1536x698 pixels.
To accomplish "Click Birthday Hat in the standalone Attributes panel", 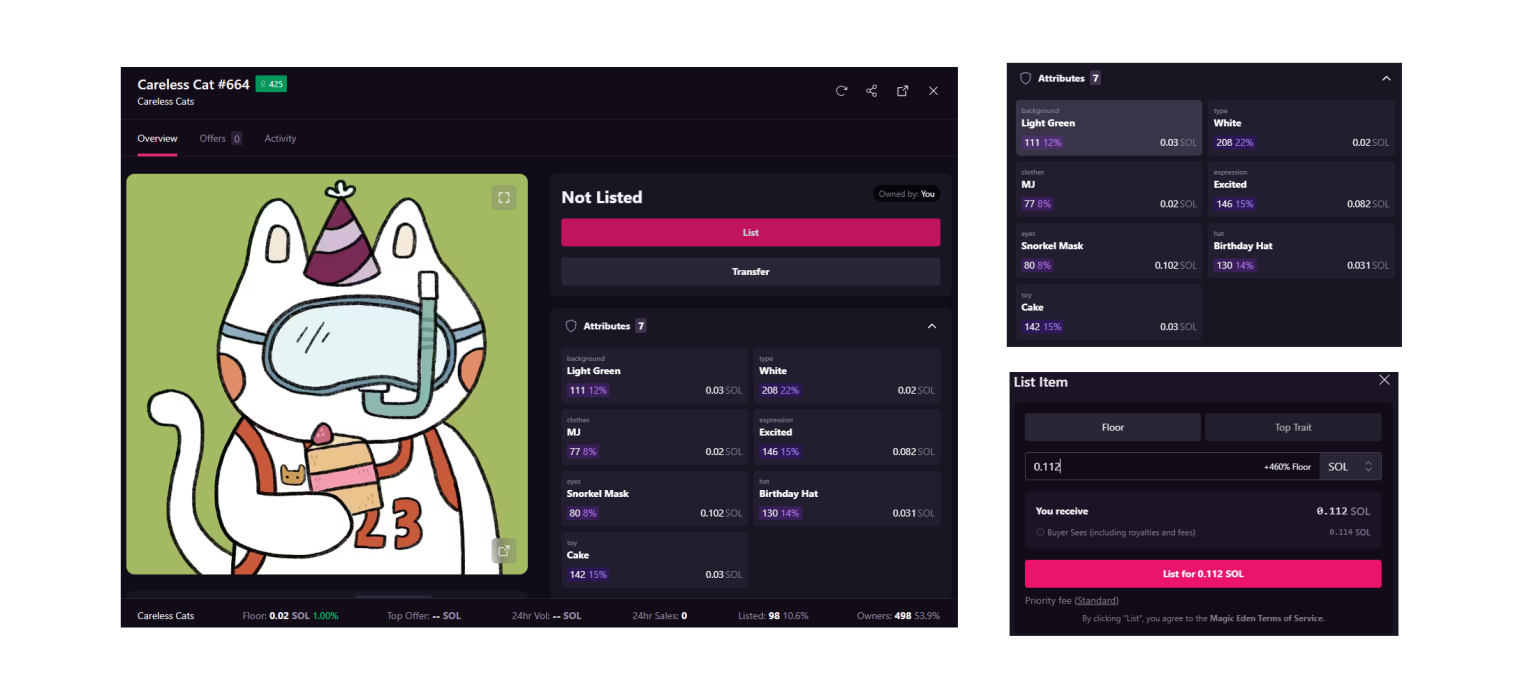I will (1301, 250).
